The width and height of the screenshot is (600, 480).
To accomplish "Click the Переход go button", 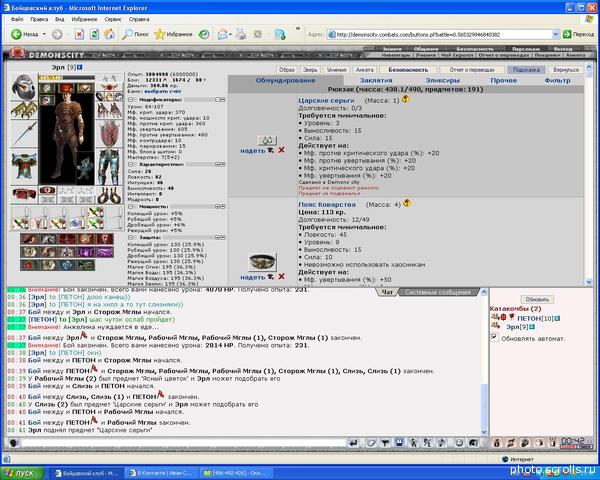I will click(x=579, y=34).
